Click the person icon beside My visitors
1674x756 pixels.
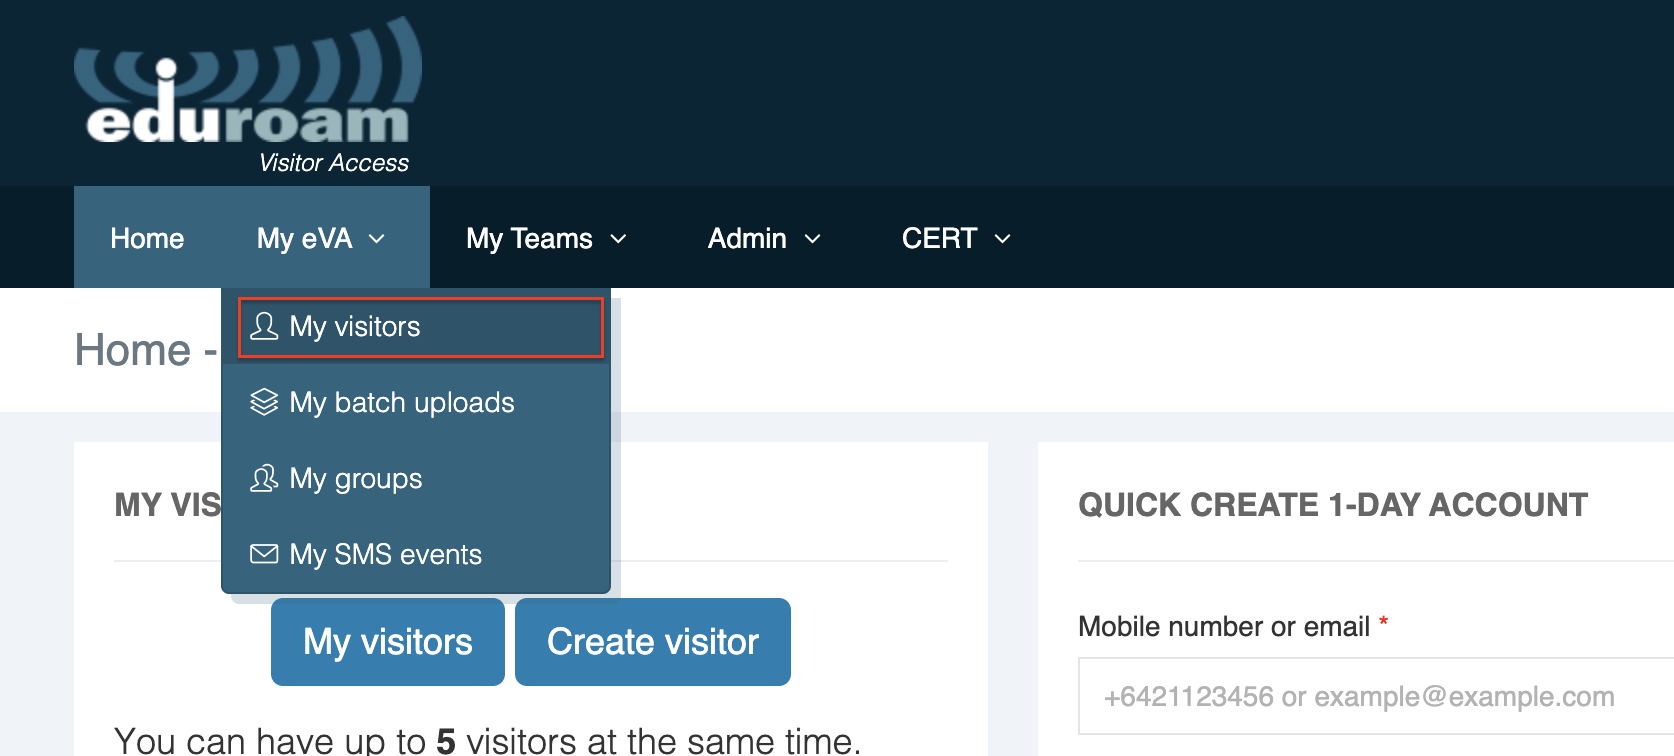pyautogui.click(x=264, y=326)
